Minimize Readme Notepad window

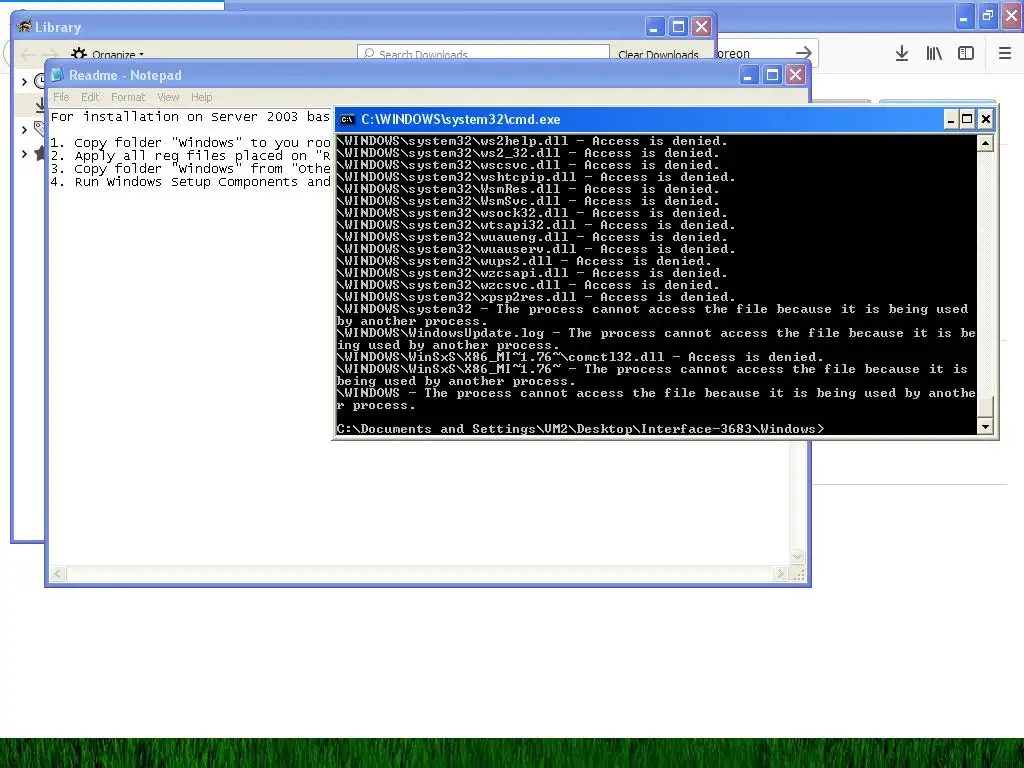click(x=748, y=75)
